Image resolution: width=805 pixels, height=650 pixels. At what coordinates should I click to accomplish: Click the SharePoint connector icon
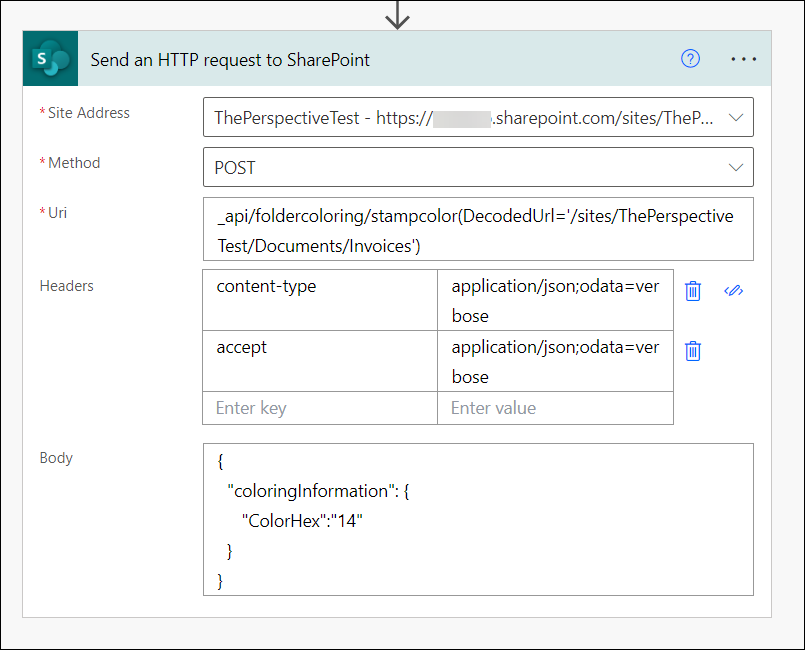(x=50, y=59)
